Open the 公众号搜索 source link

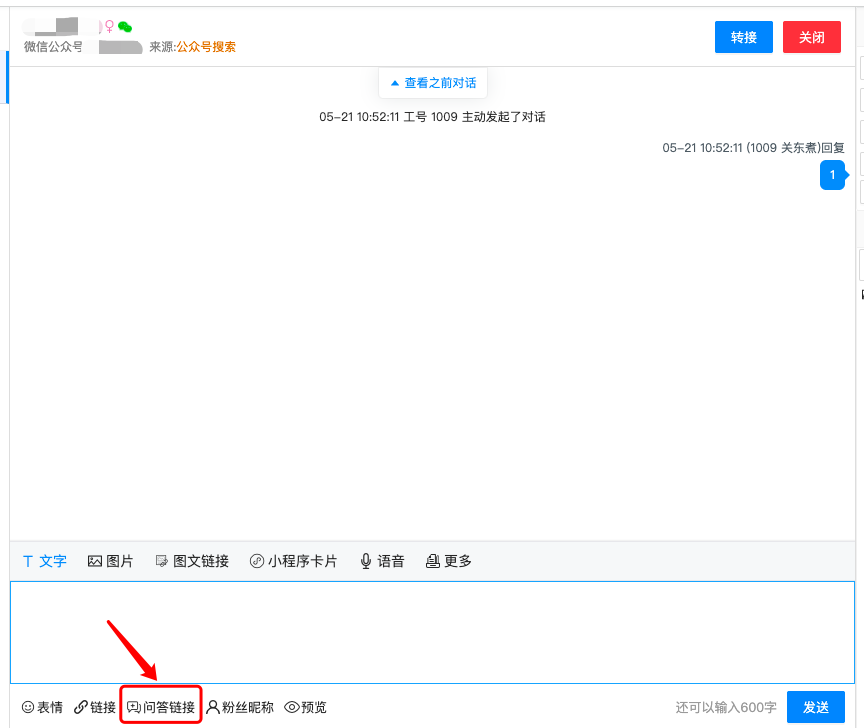[209, 45]
